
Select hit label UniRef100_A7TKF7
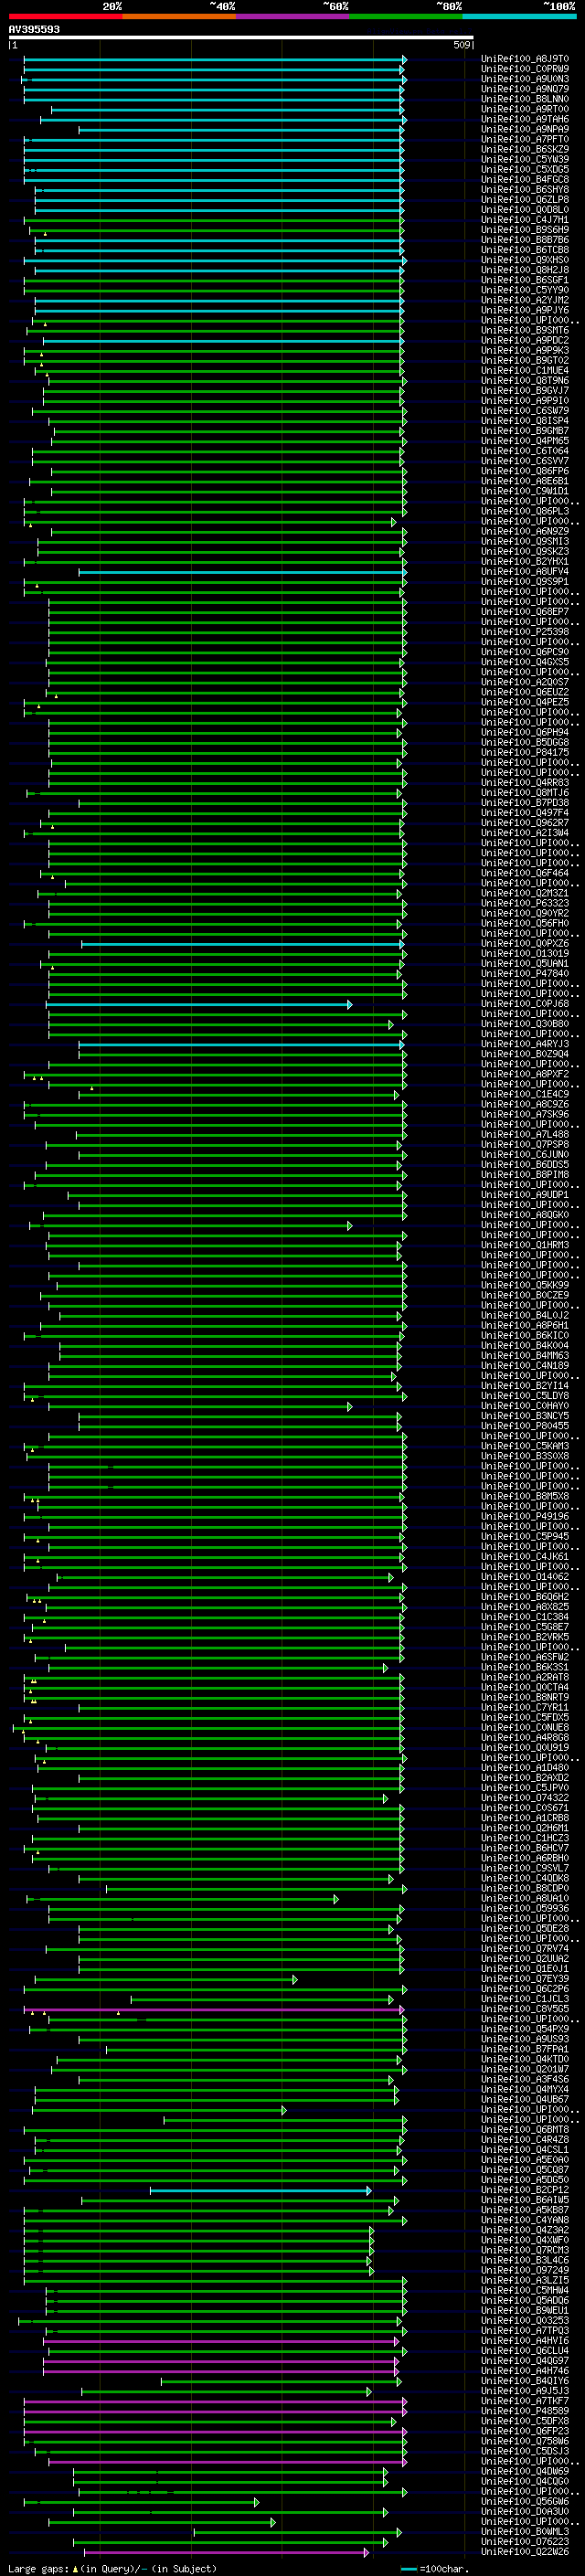point(524,2400)
